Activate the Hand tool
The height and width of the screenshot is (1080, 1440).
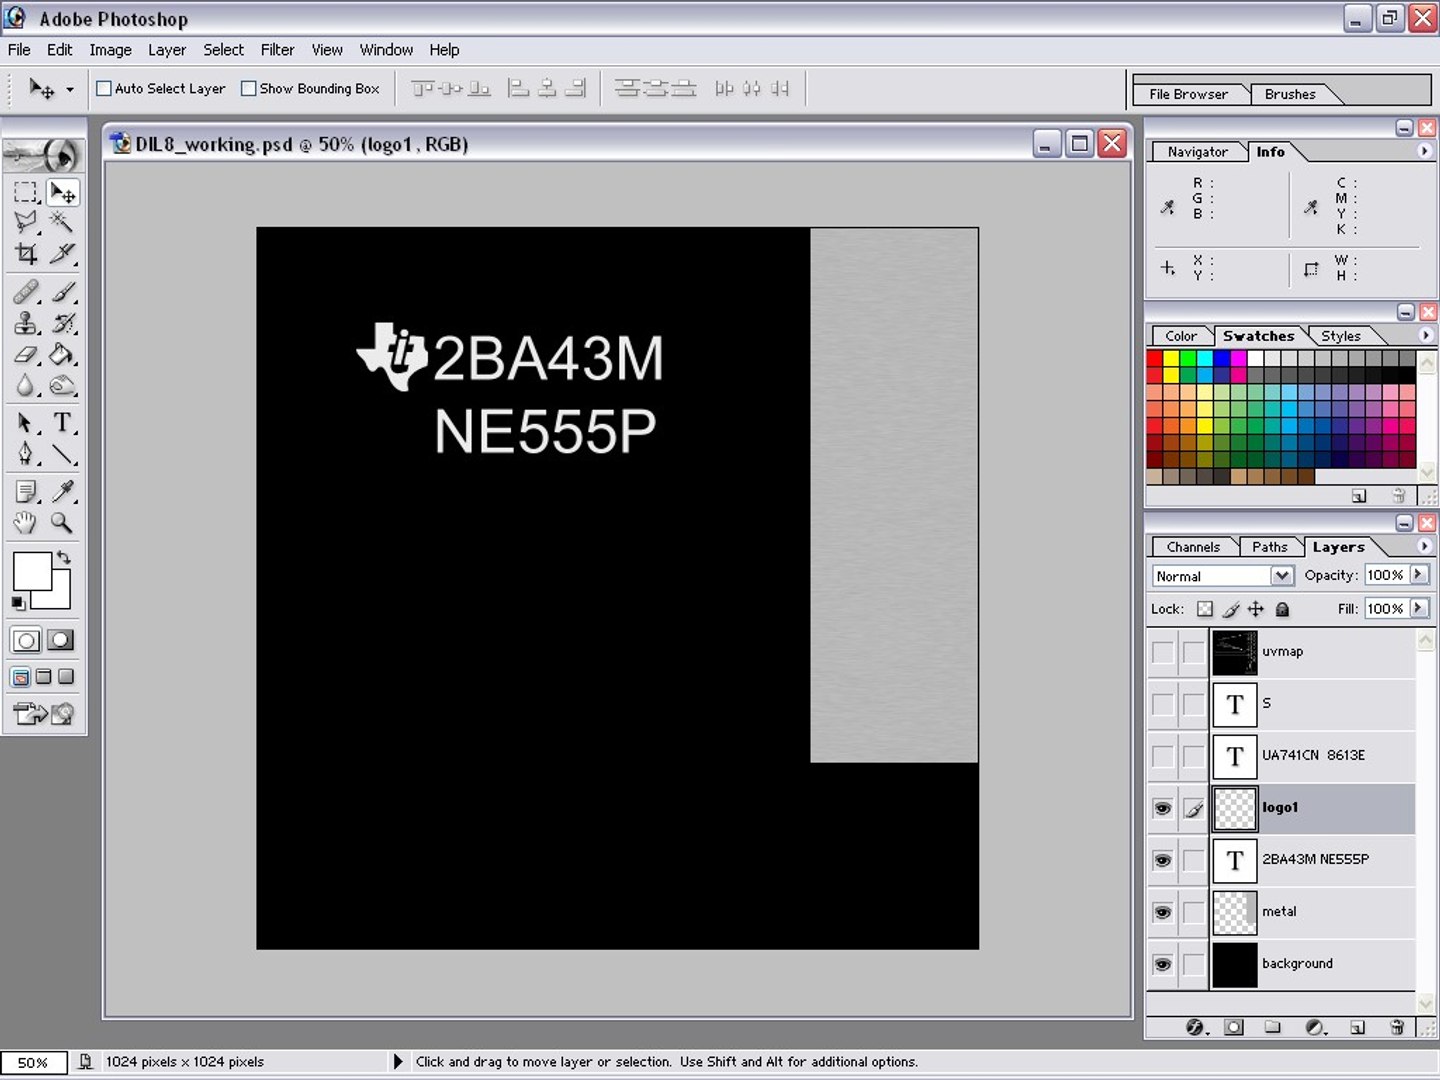coord(26,522)
